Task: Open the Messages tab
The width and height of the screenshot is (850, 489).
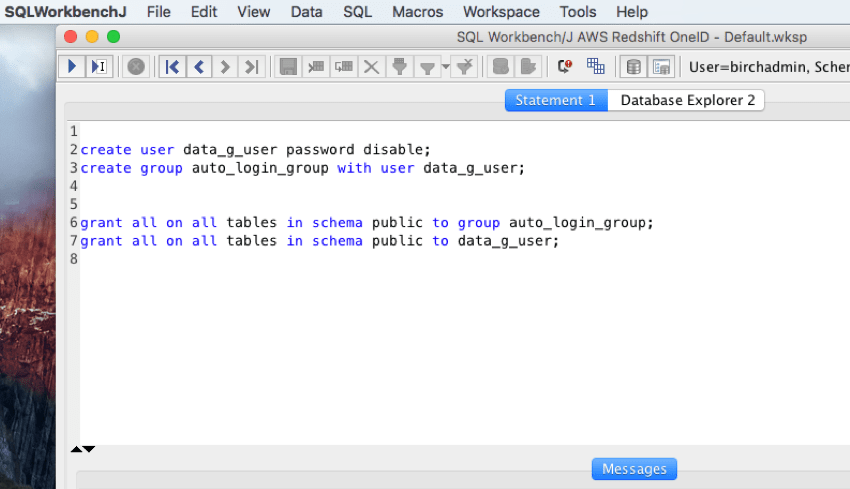Action: [634, 469]
